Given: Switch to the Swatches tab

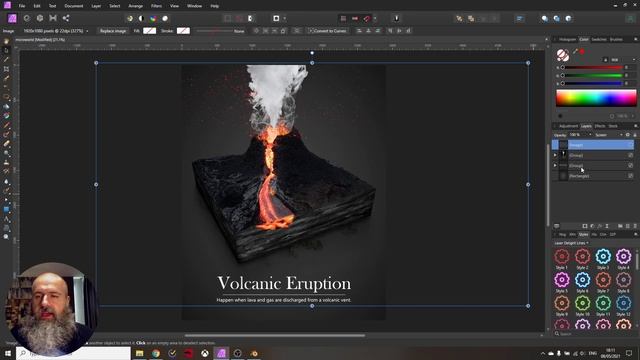Looking at the screenshot, I should 599,40.
